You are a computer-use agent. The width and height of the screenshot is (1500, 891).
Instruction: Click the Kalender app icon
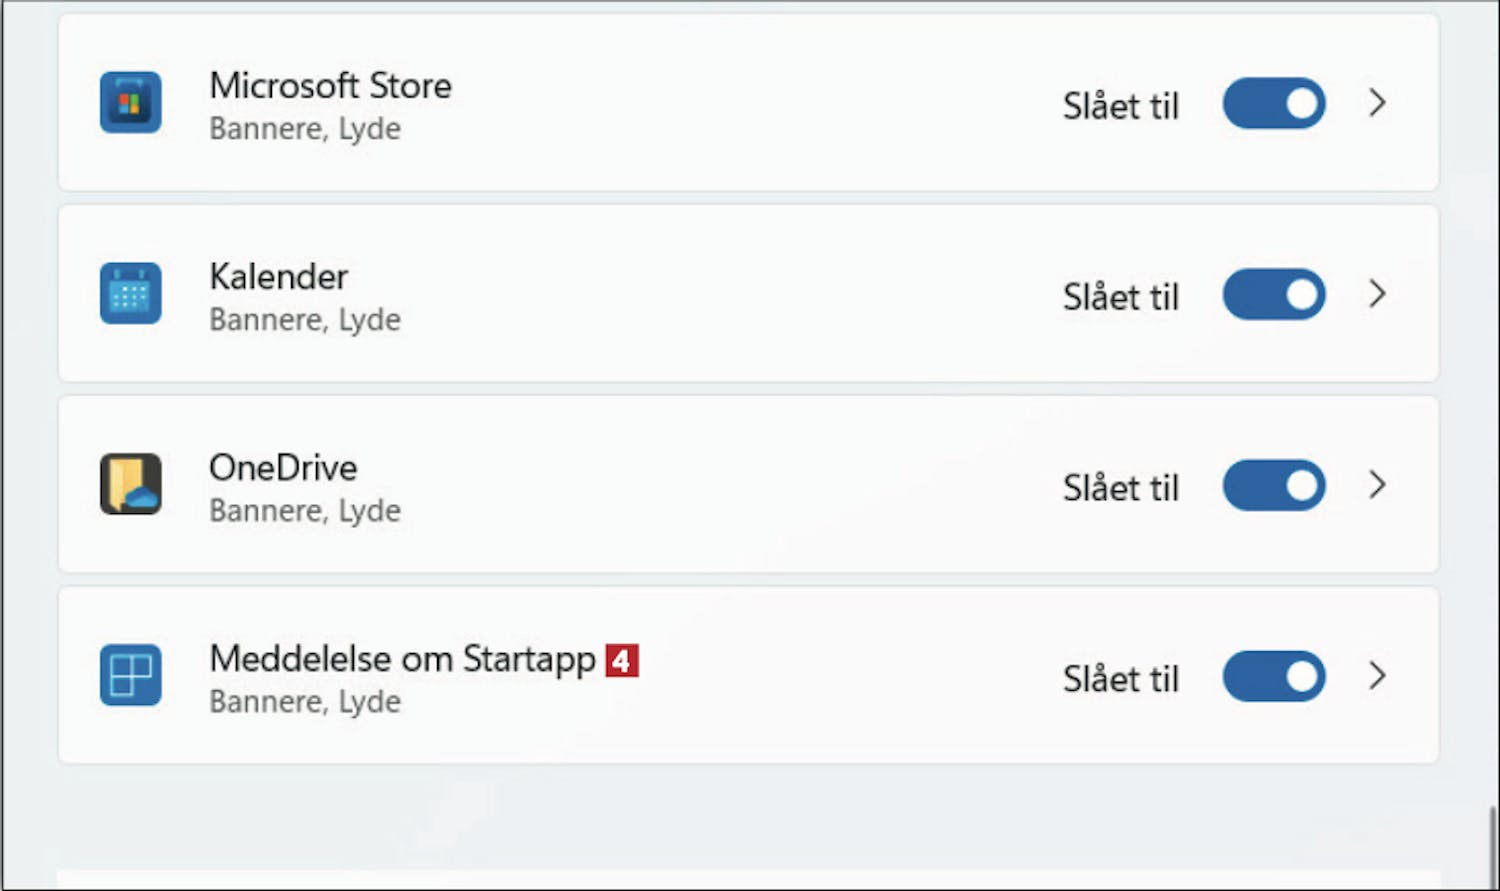(130, 293)
